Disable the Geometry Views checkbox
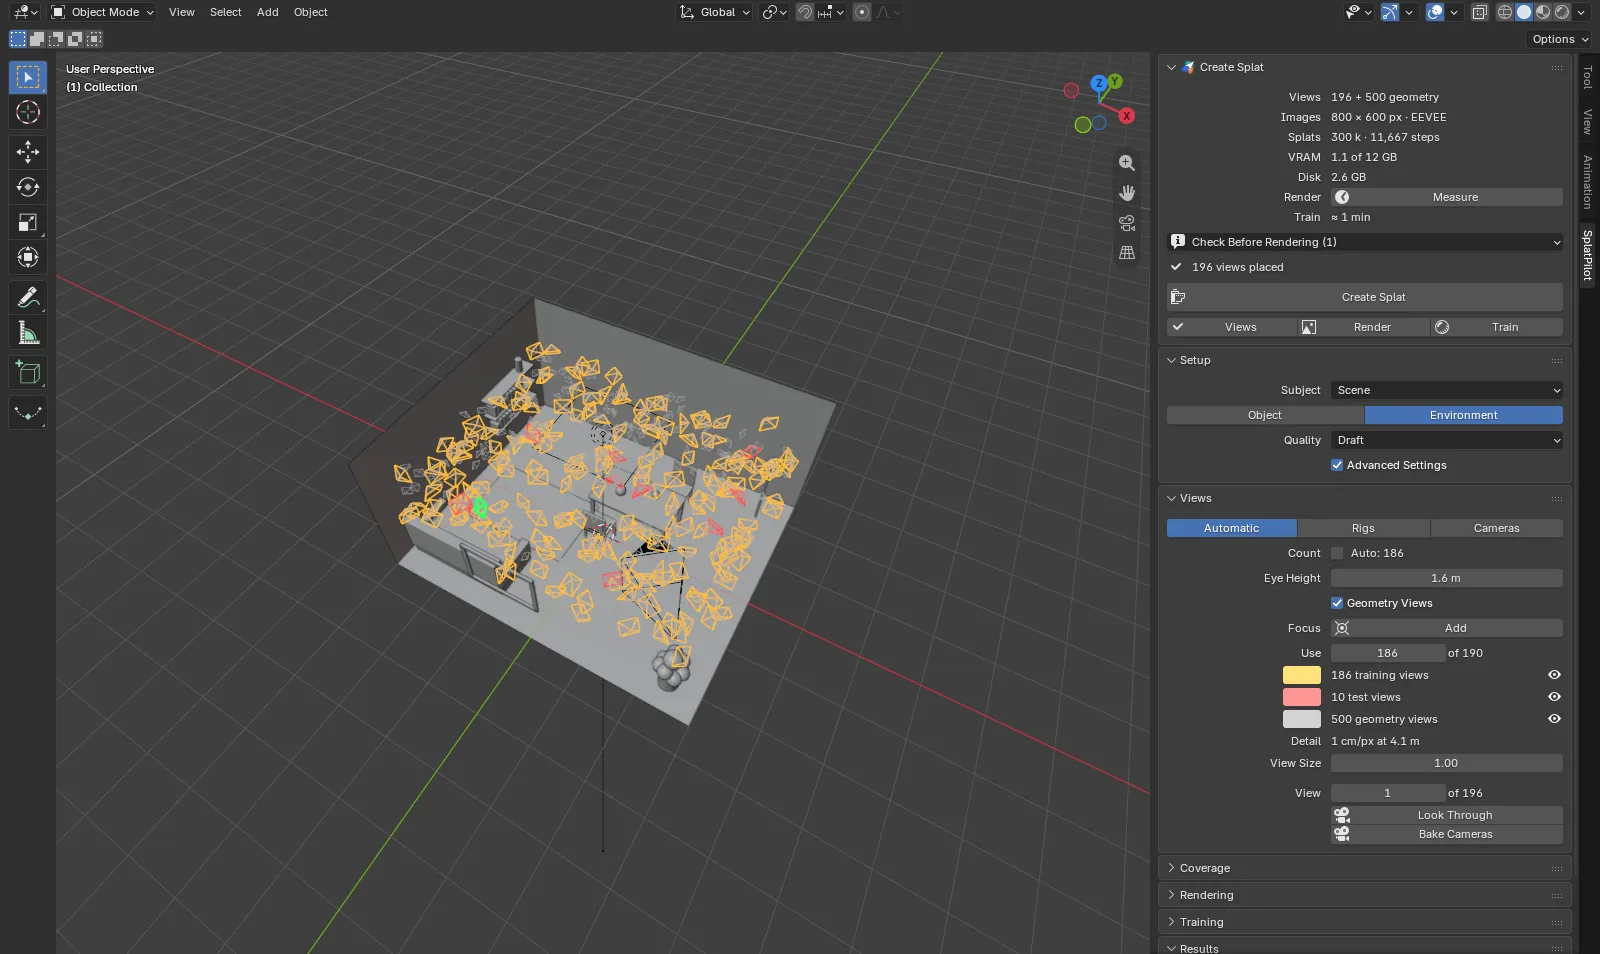This screenshot has width=1600, height=954. 1337,603
